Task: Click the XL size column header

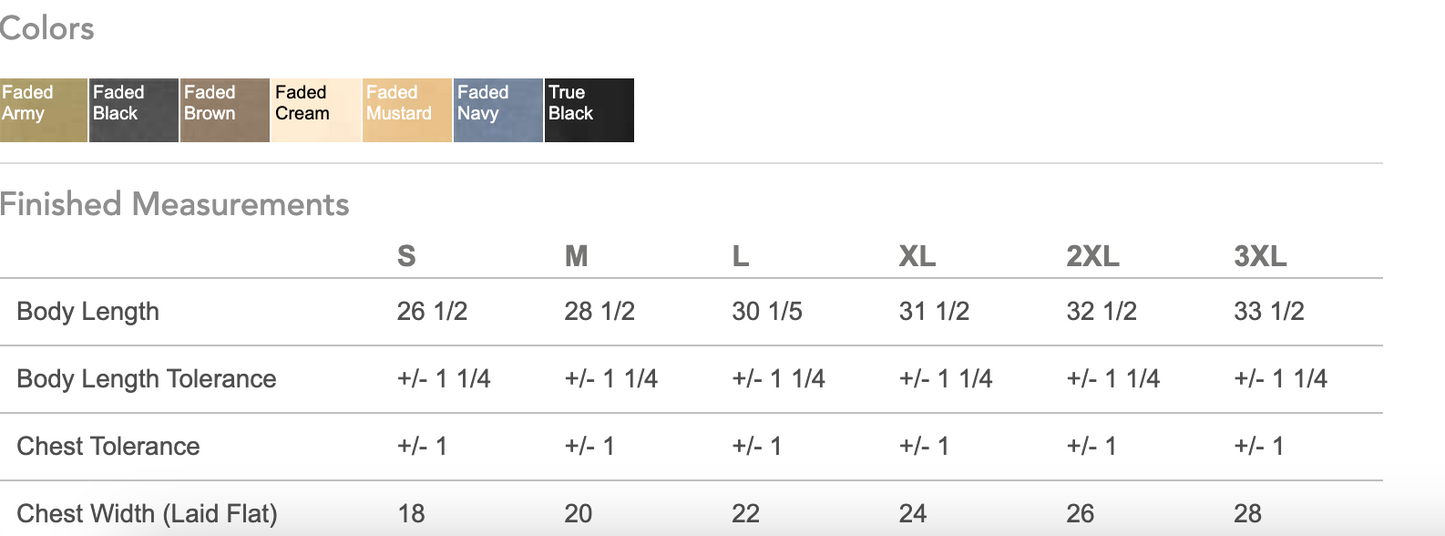Action: tap(917, 256)
